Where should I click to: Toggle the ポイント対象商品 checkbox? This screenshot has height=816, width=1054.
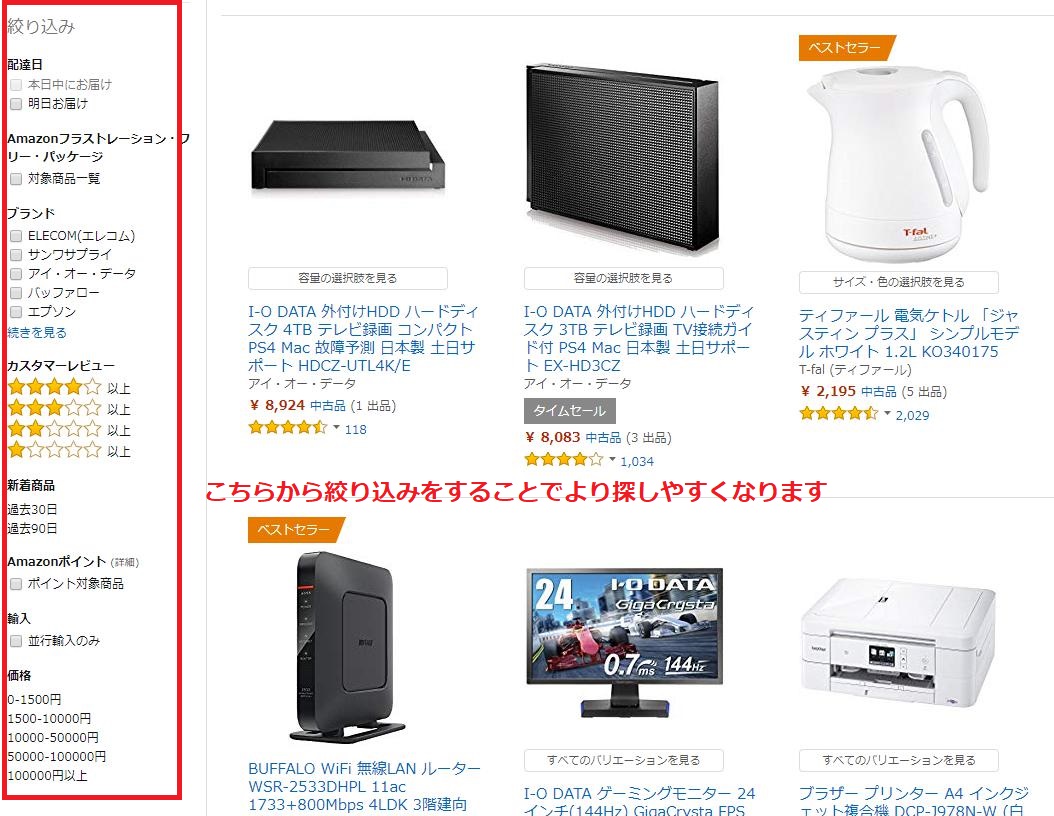click(x=16, y=583)
